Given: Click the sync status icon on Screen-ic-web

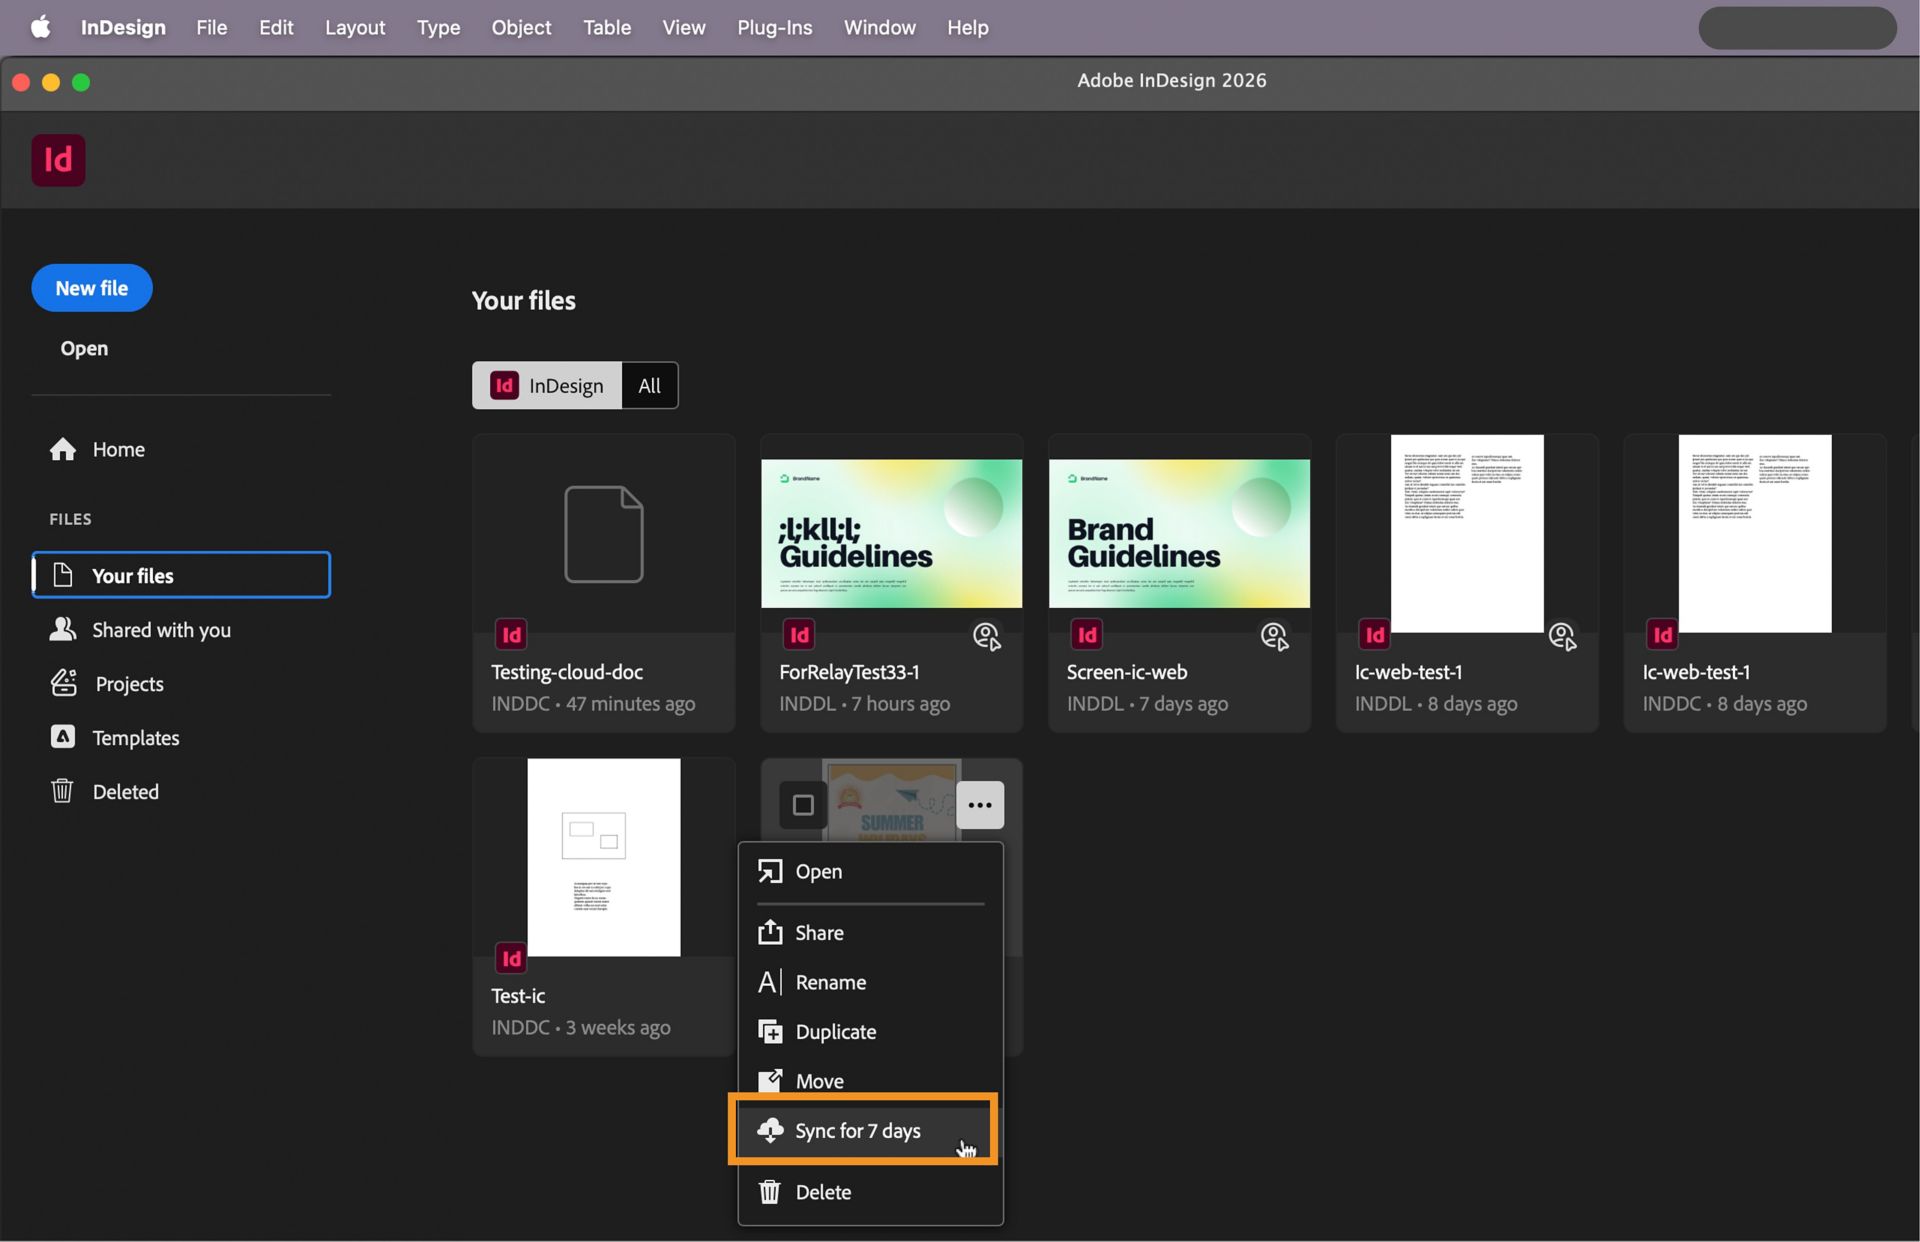Looking at the screenshot, I should pyautogui.click(x=1274, y=637).
